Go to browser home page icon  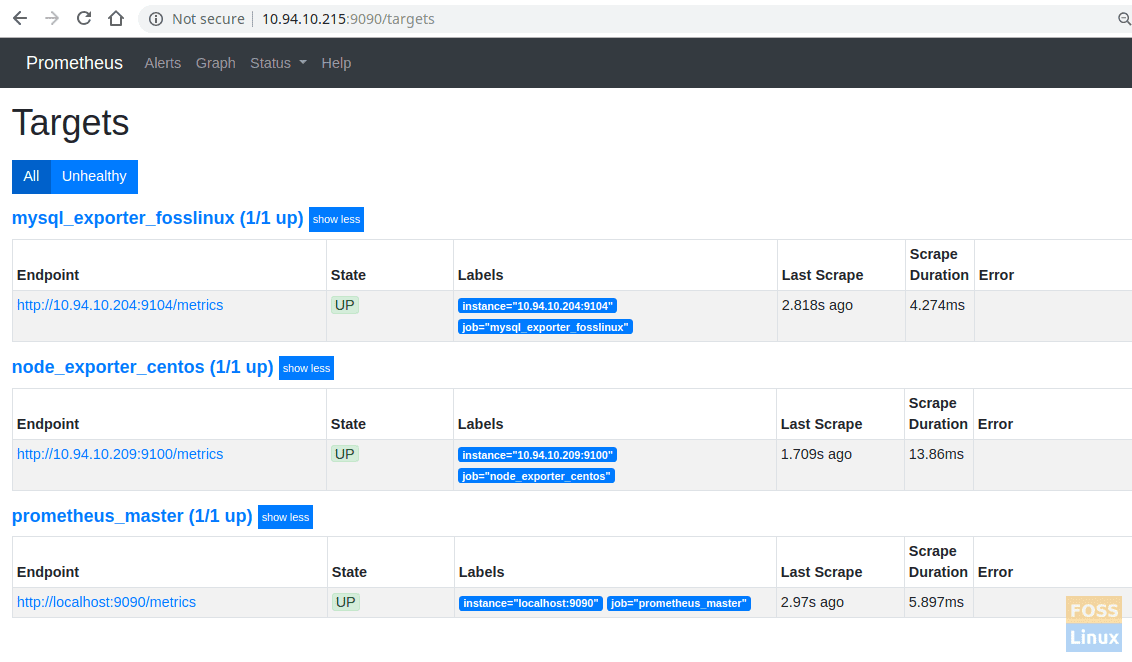[116, 18]
